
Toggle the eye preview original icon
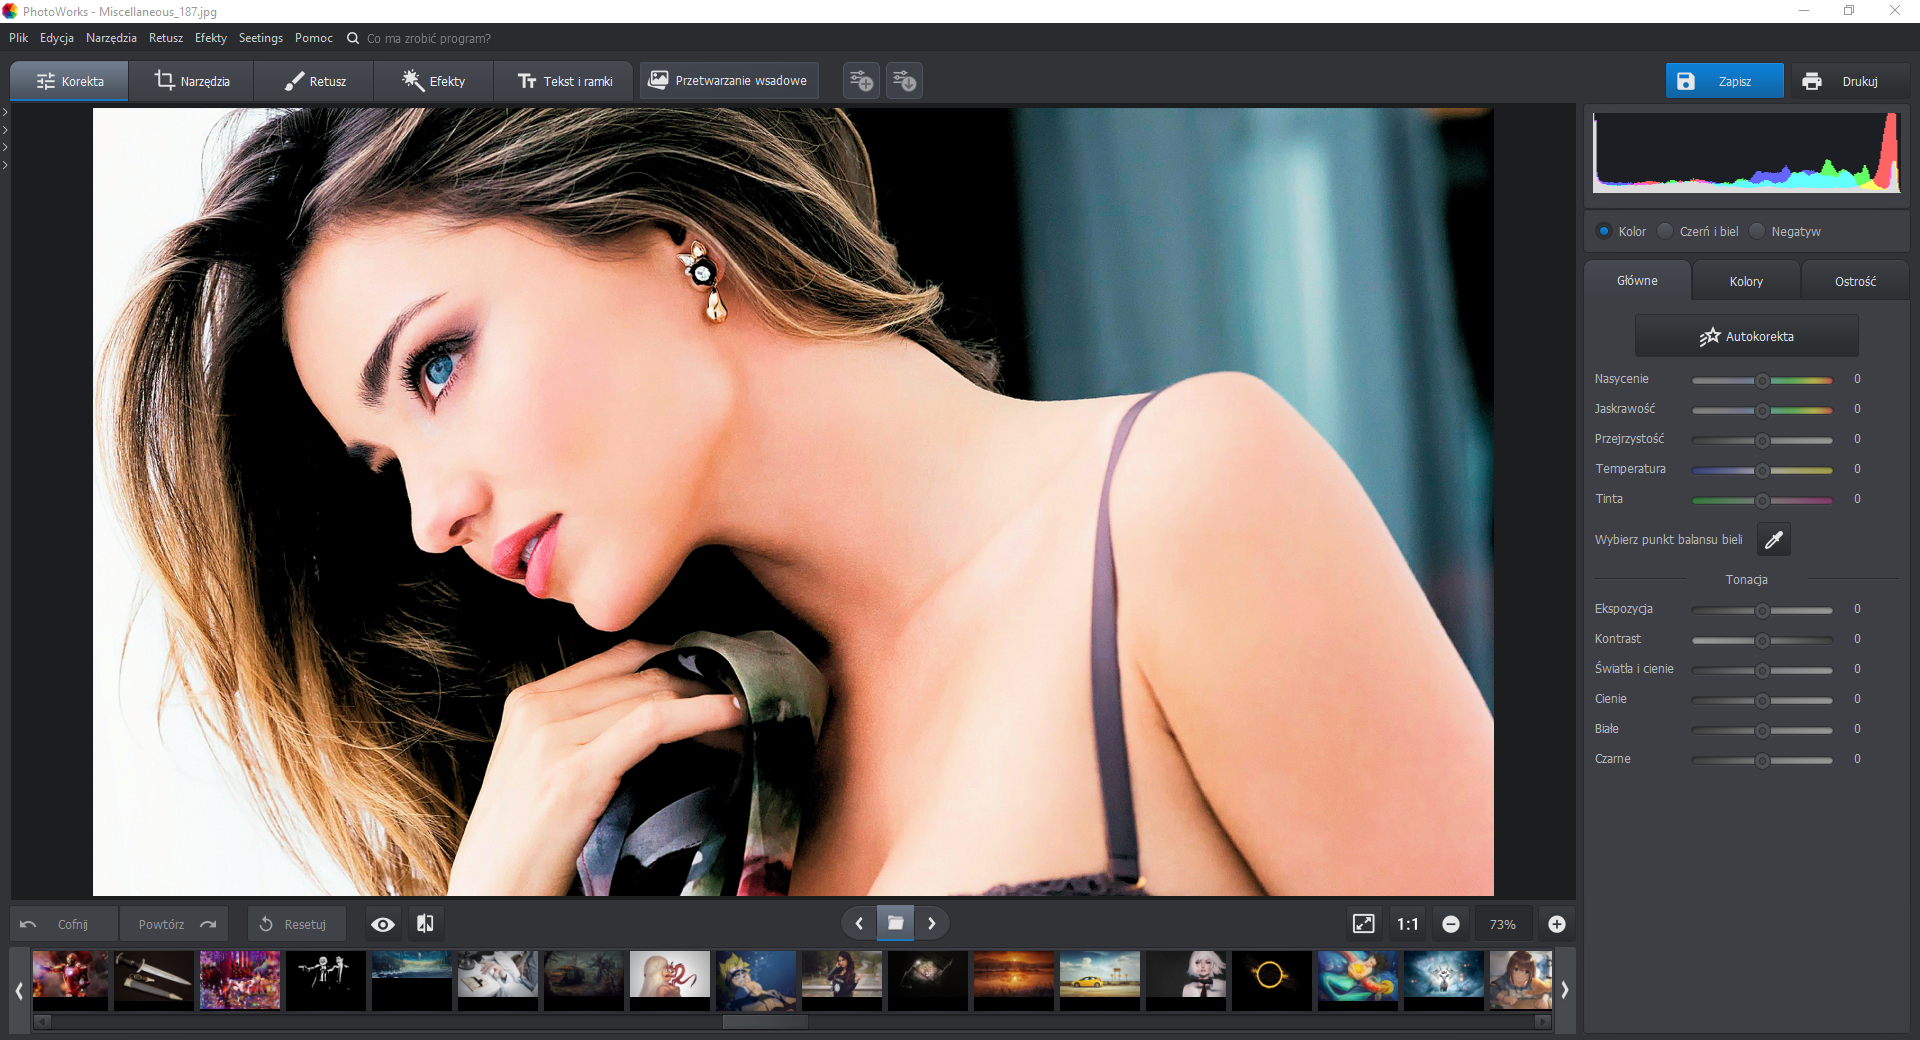(383, 925)
